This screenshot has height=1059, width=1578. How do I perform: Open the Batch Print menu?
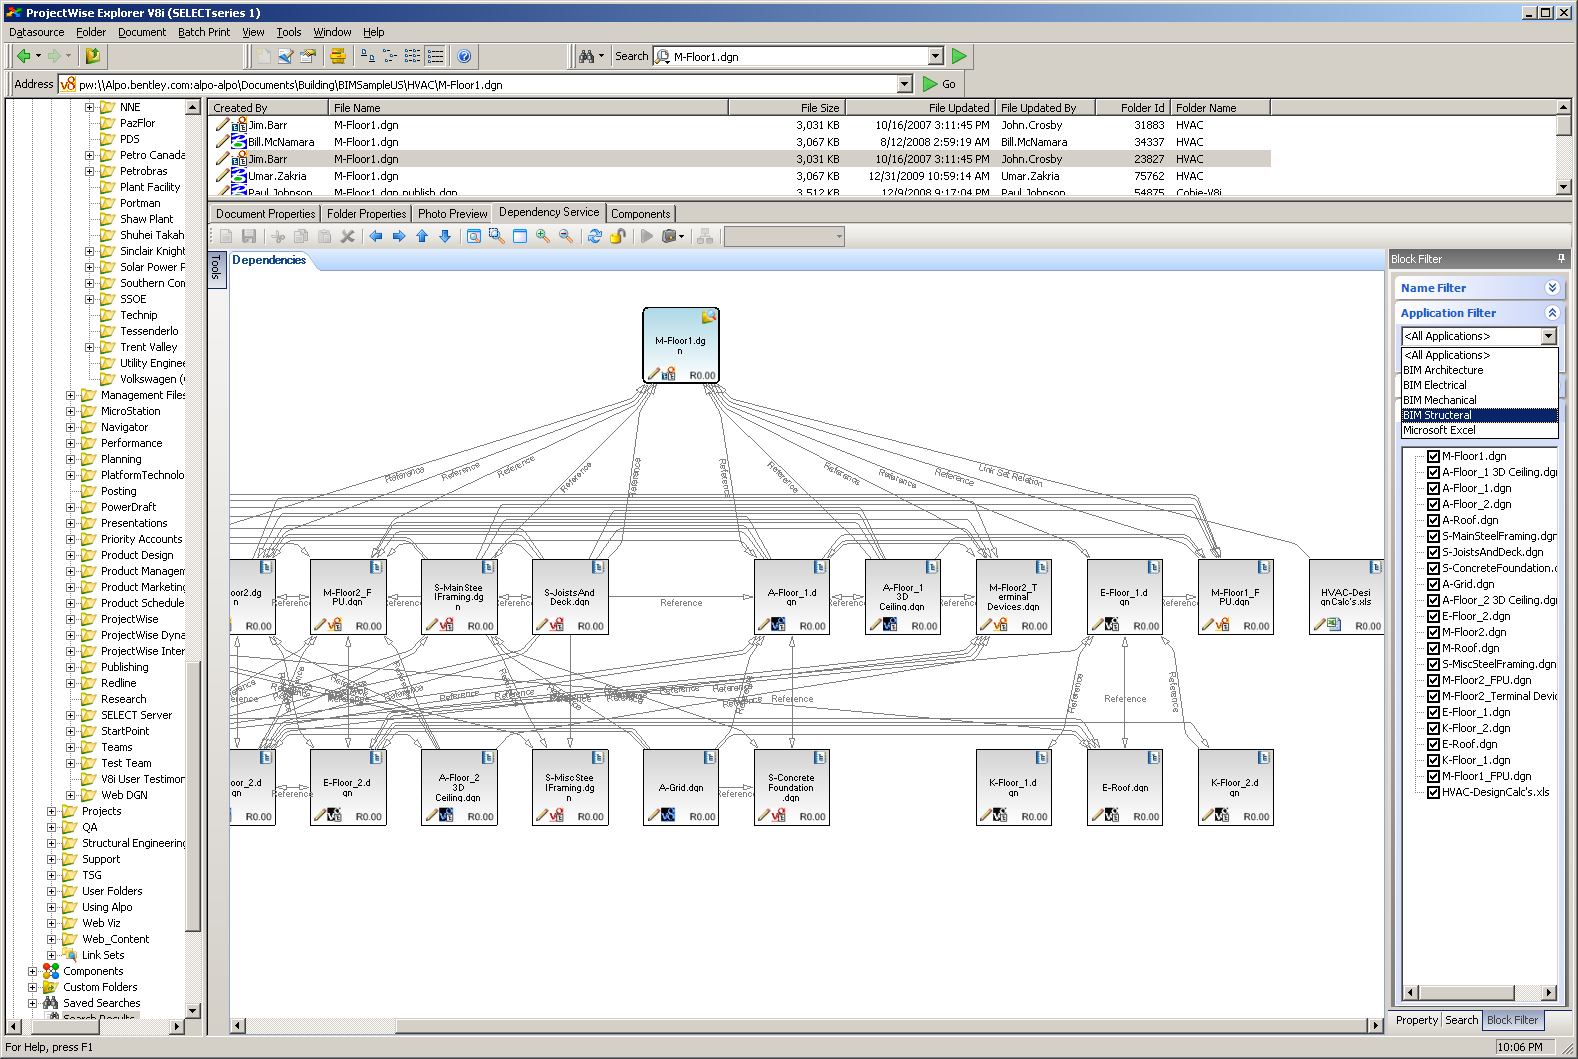click(204, 32)
